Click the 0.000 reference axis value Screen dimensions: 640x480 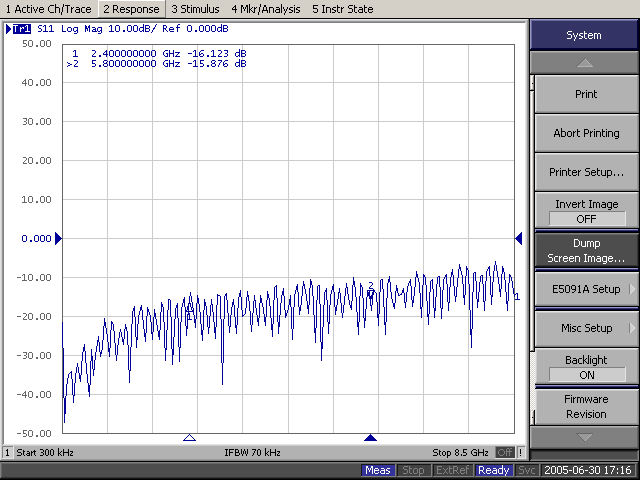click(36, 238)
